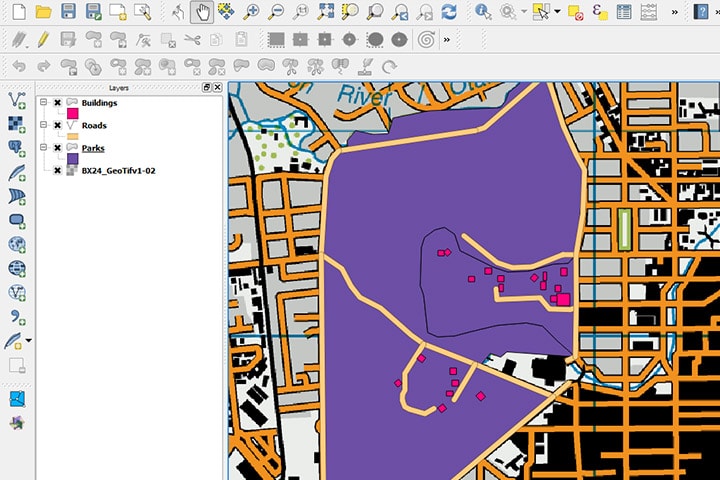
Task: Zoom to full extent
Action: (x=326, y=12)
